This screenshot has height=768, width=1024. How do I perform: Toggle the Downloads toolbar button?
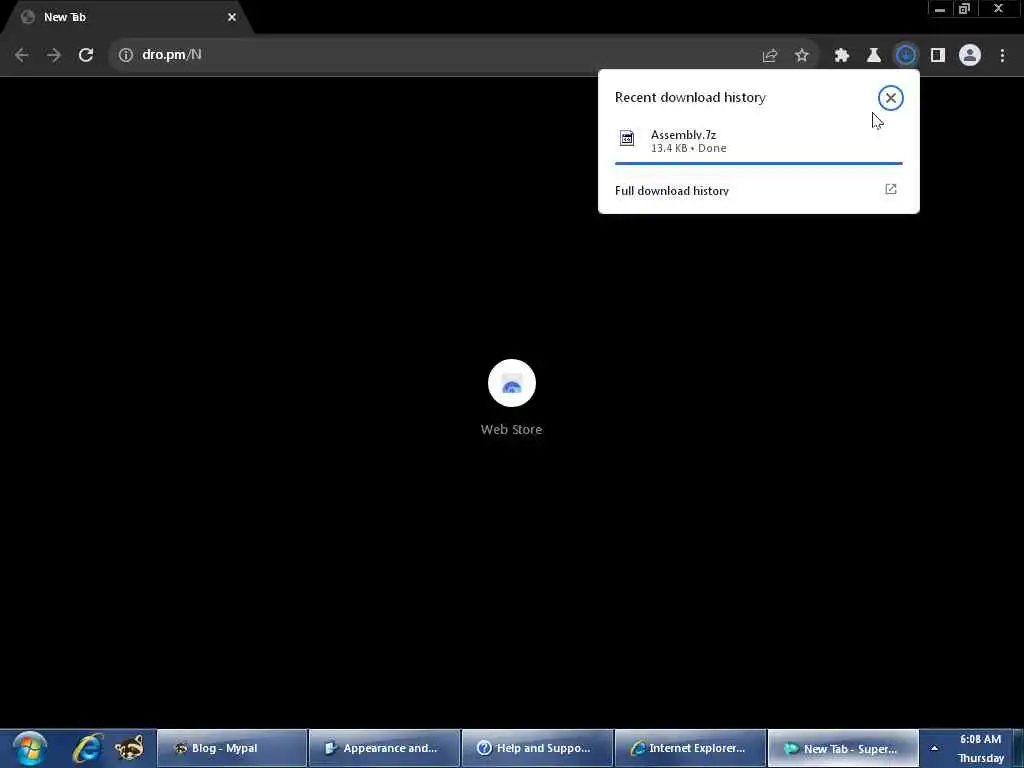(906, 56)
